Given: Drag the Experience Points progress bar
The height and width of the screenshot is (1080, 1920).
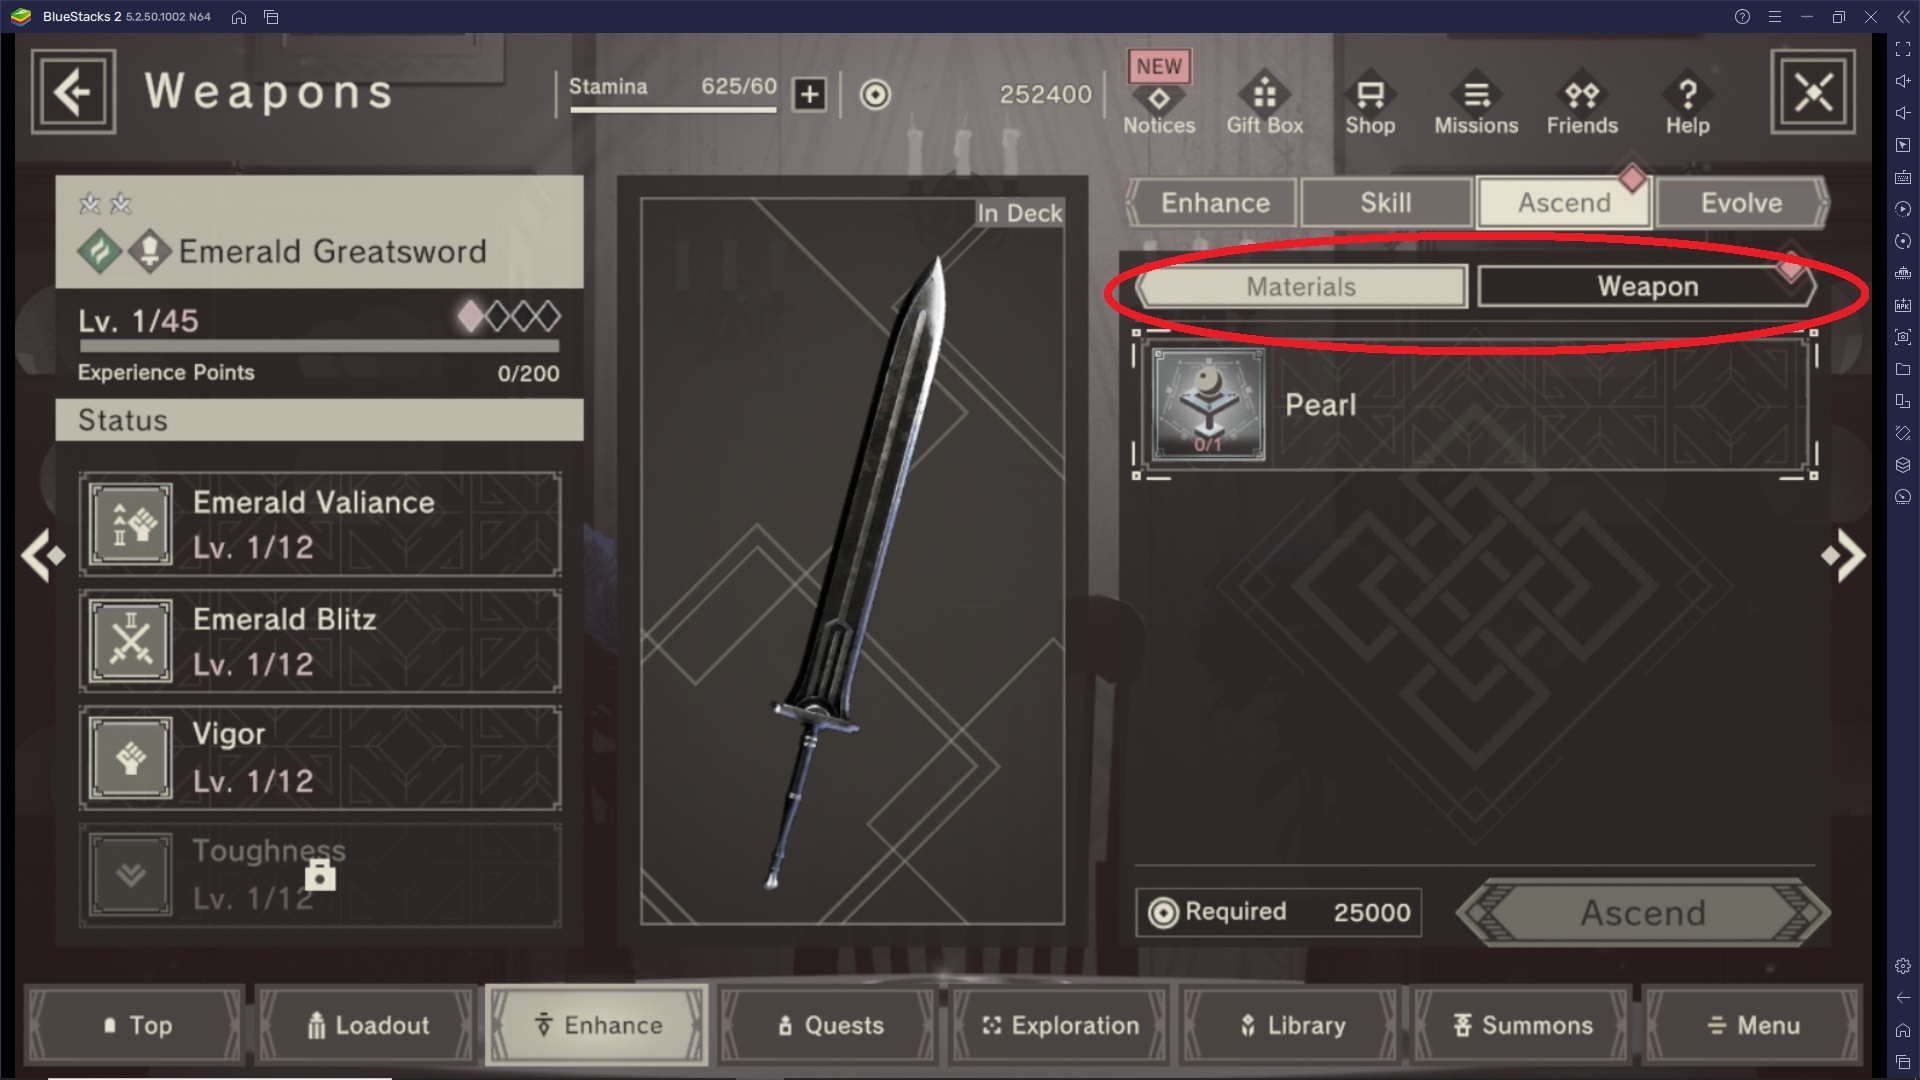Looking at the screenshot, I should (316, 347).
